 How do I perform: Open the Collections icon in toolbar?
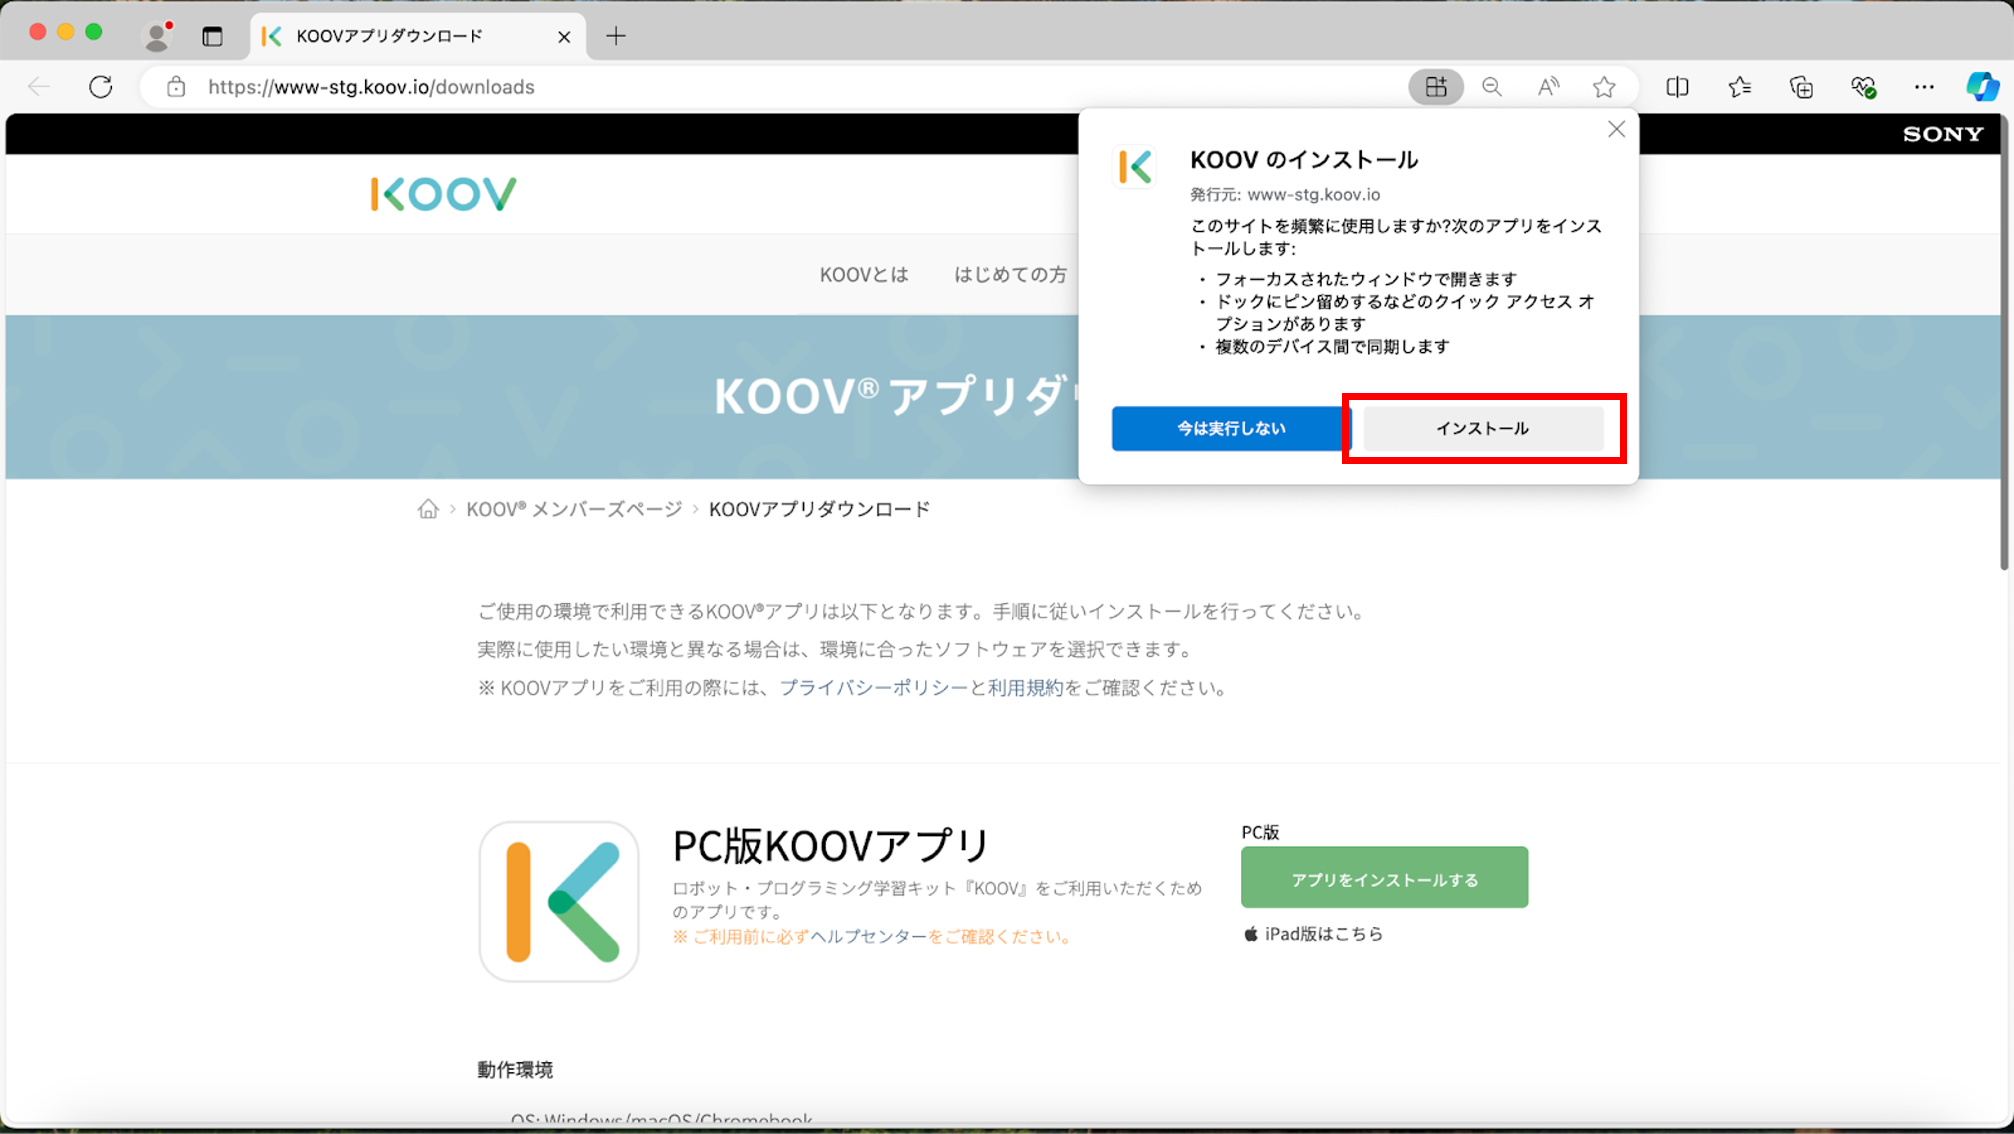click(1801, 87)
